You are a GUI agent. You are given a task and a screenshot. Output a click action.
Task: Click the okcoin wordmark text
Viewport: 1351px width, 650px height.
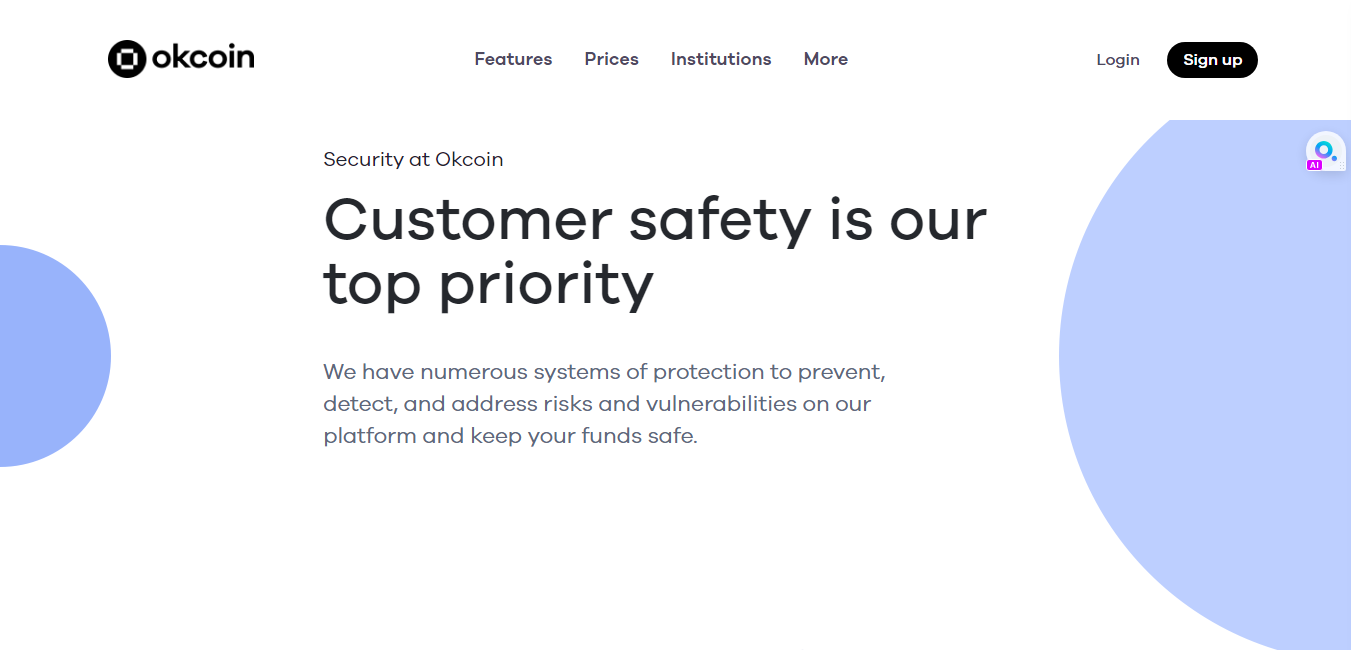[x=203, y=59]
